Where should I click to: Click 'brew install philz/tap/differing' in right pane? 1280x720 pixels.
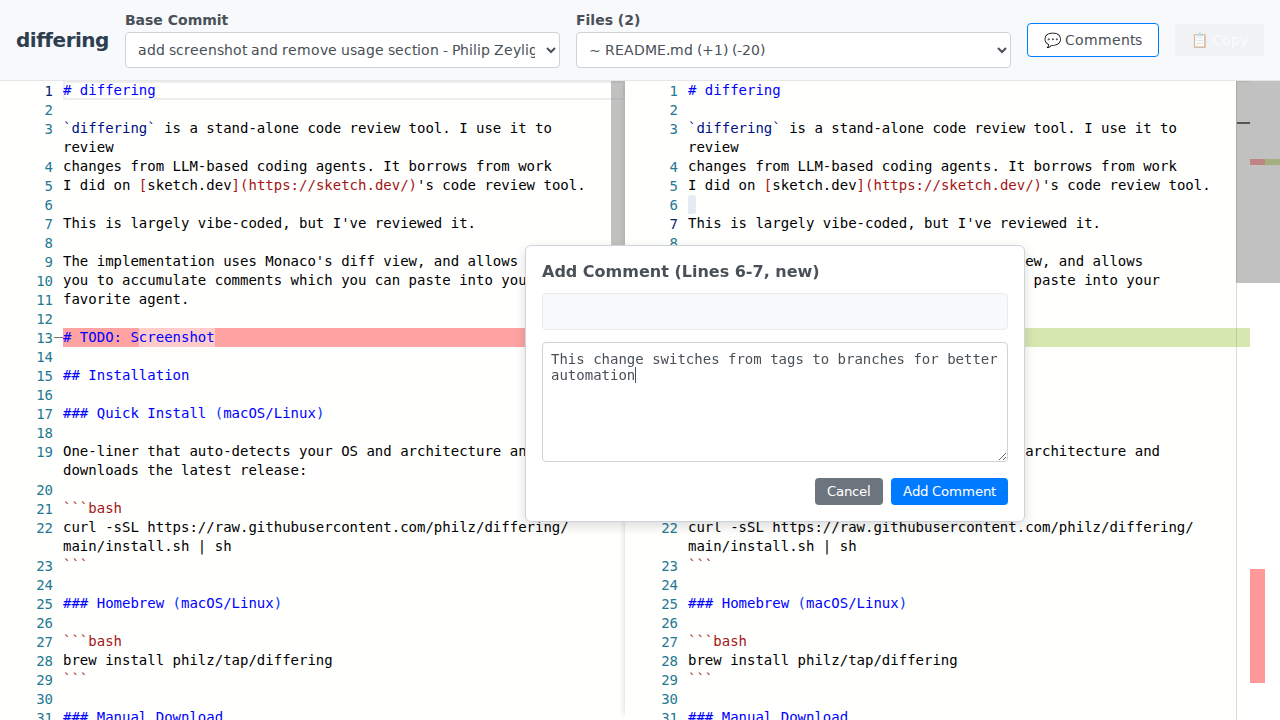pyautogui.click(x=822, y=660)
